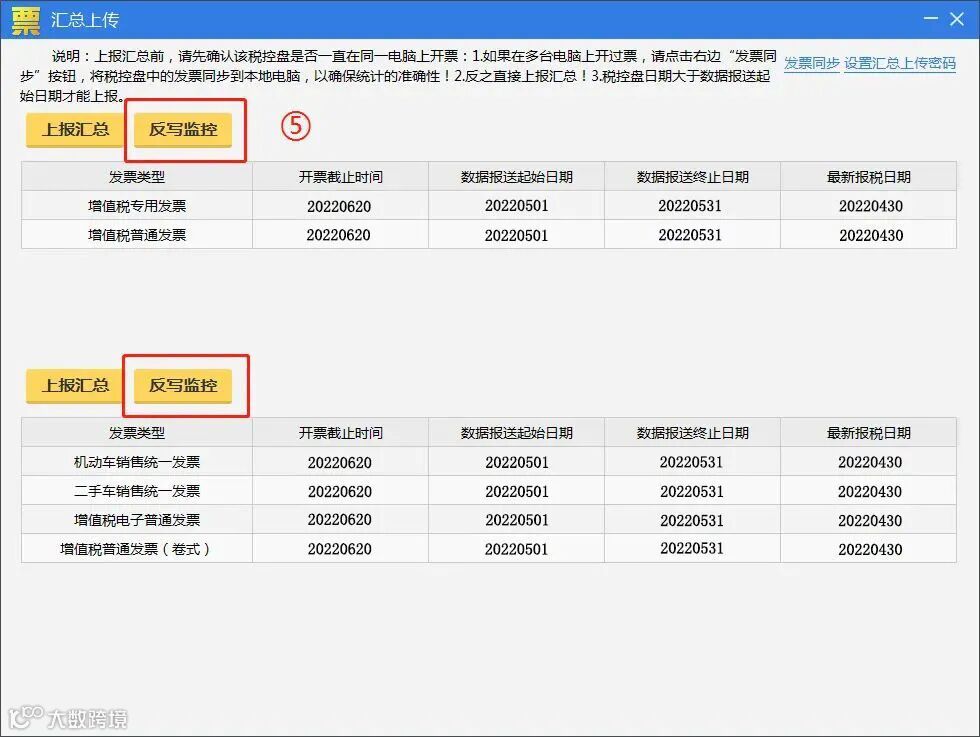Click 20220430 in the 增值税专用发票 row
This screenshot has width=980, height=737.
(871, 206)
